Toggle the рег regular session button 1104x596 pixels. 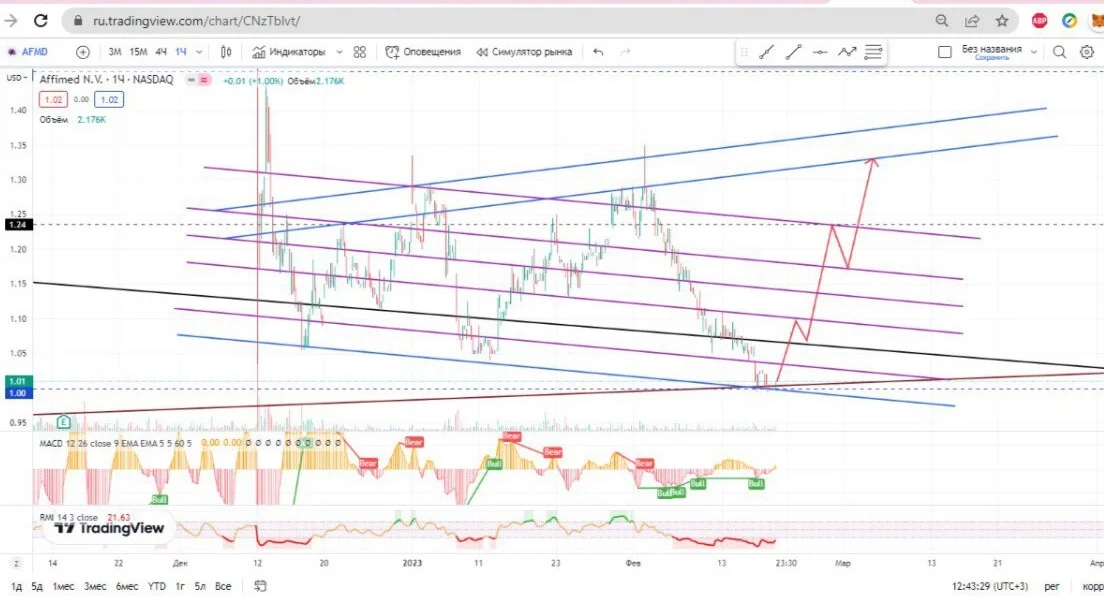tap(1052, 585)
